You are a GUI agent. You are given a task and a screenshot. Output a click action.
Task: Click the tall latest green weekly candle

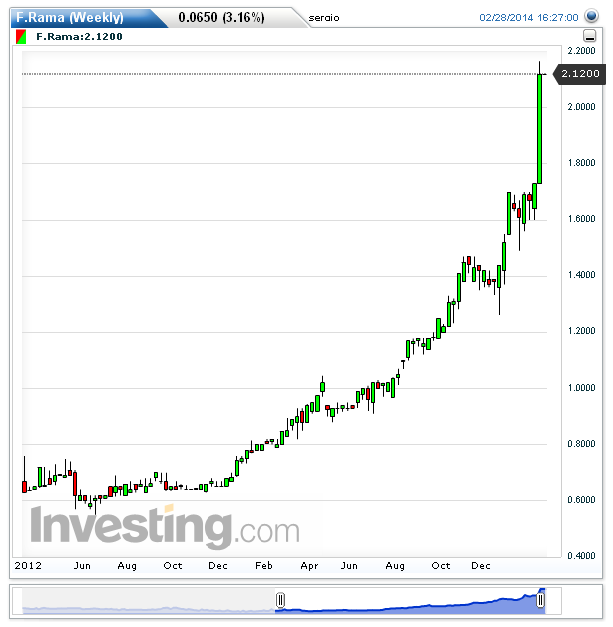coord(539,129)
